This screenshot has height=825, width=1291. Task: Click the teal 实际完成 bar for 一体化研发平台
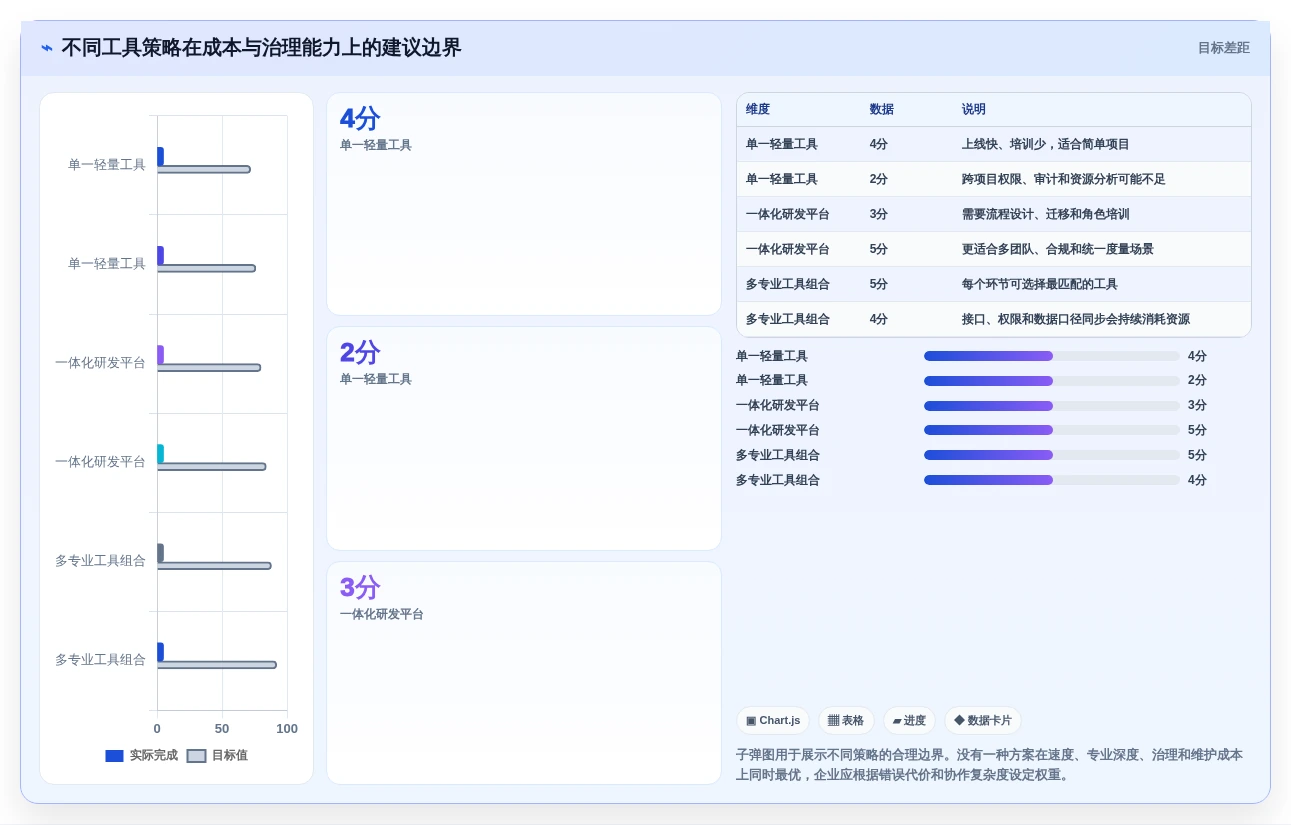pyautogui.click(x=160, y=454)
